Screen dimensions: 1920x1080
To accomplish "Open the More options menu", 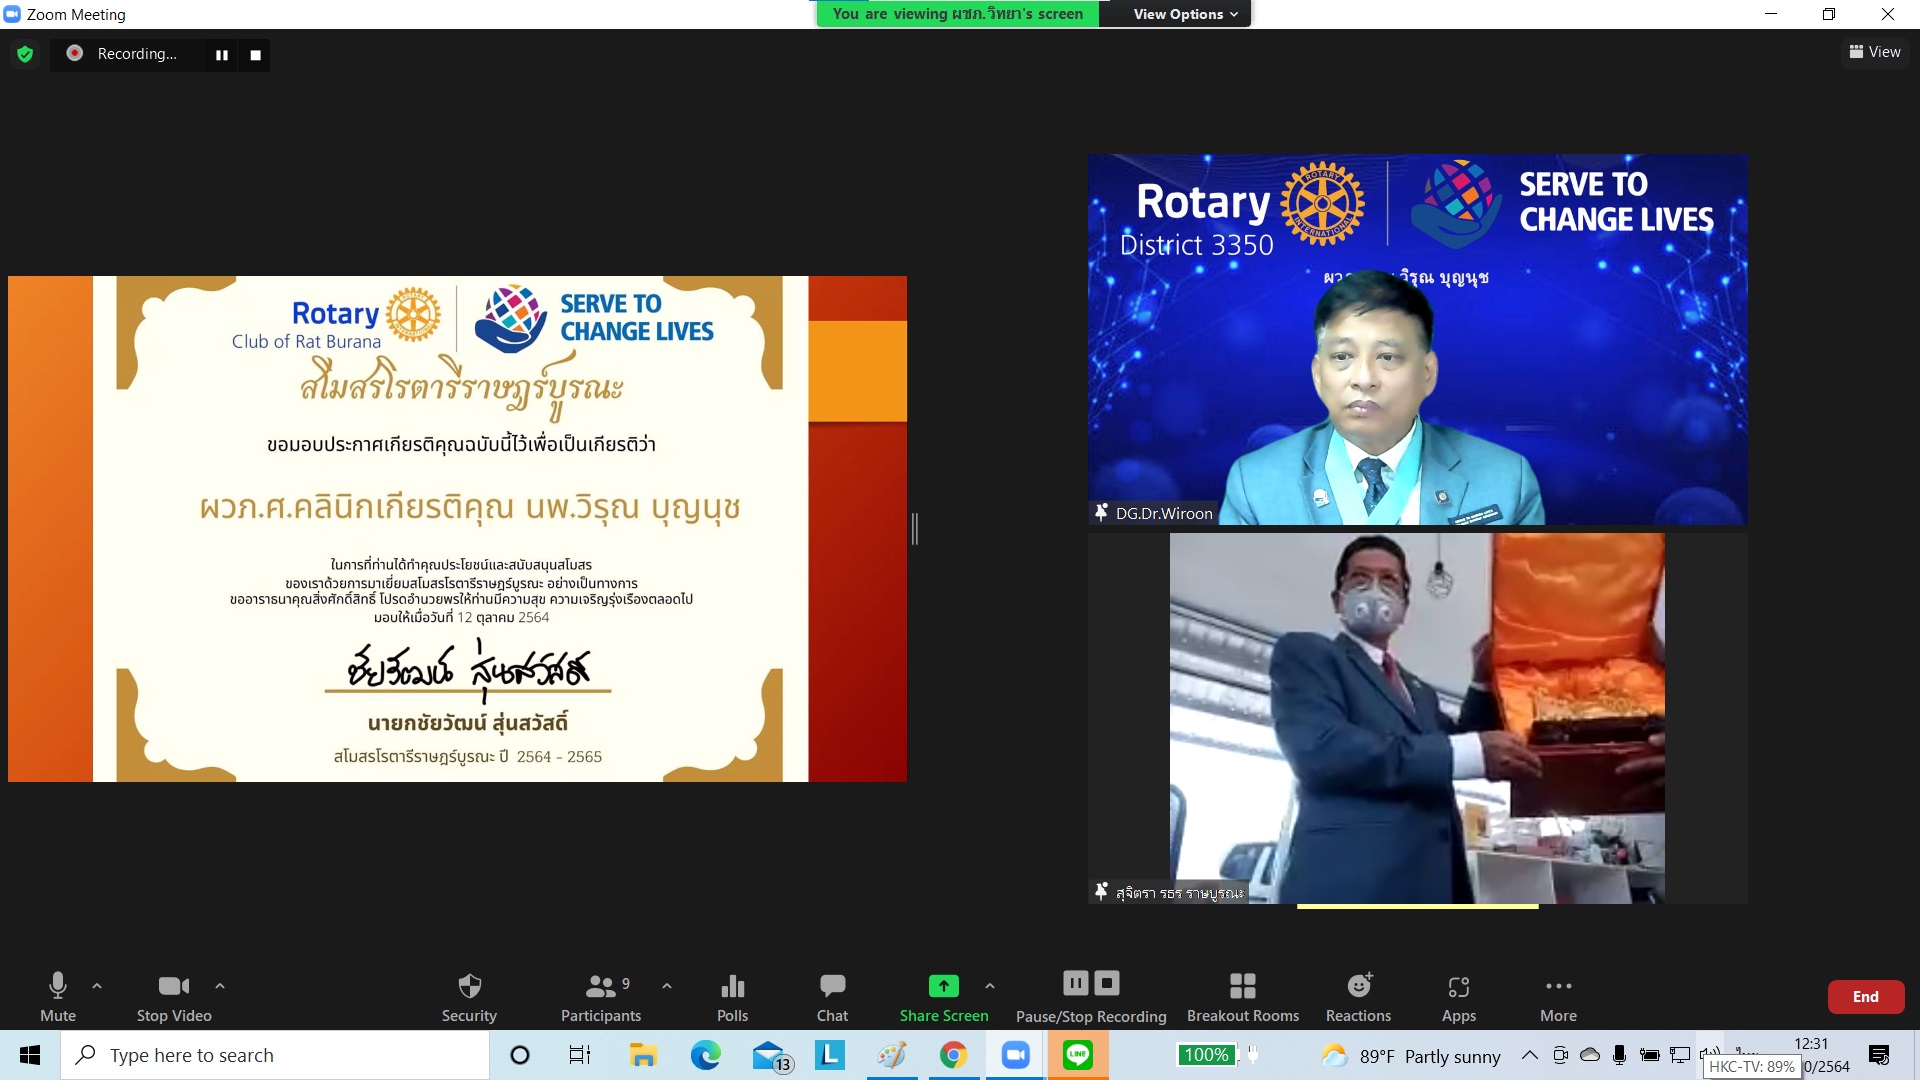I will [1558, 996].
